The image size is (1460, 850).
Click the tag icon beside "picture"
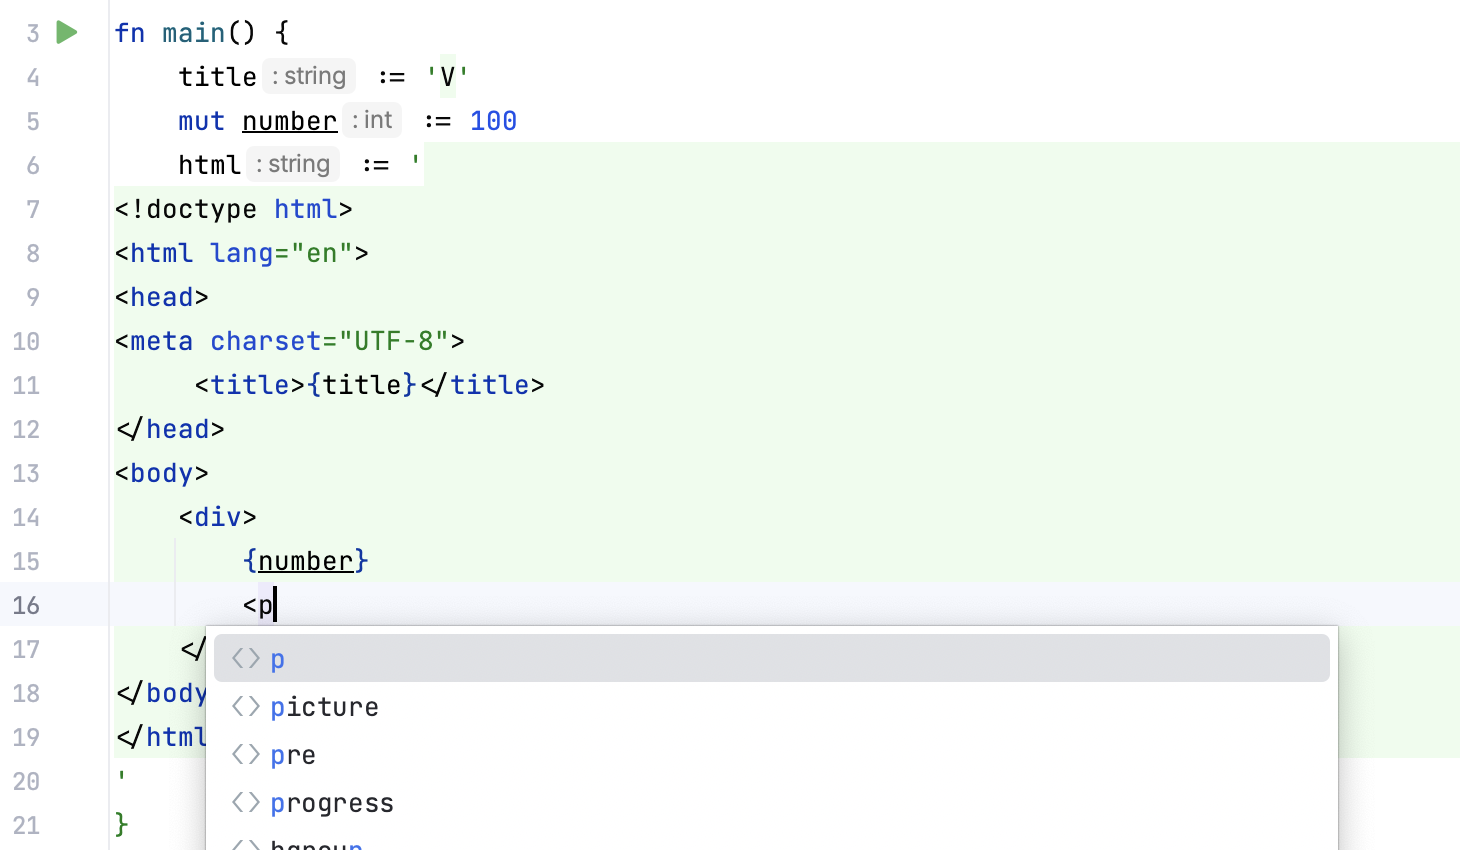[x=245, y=706]
